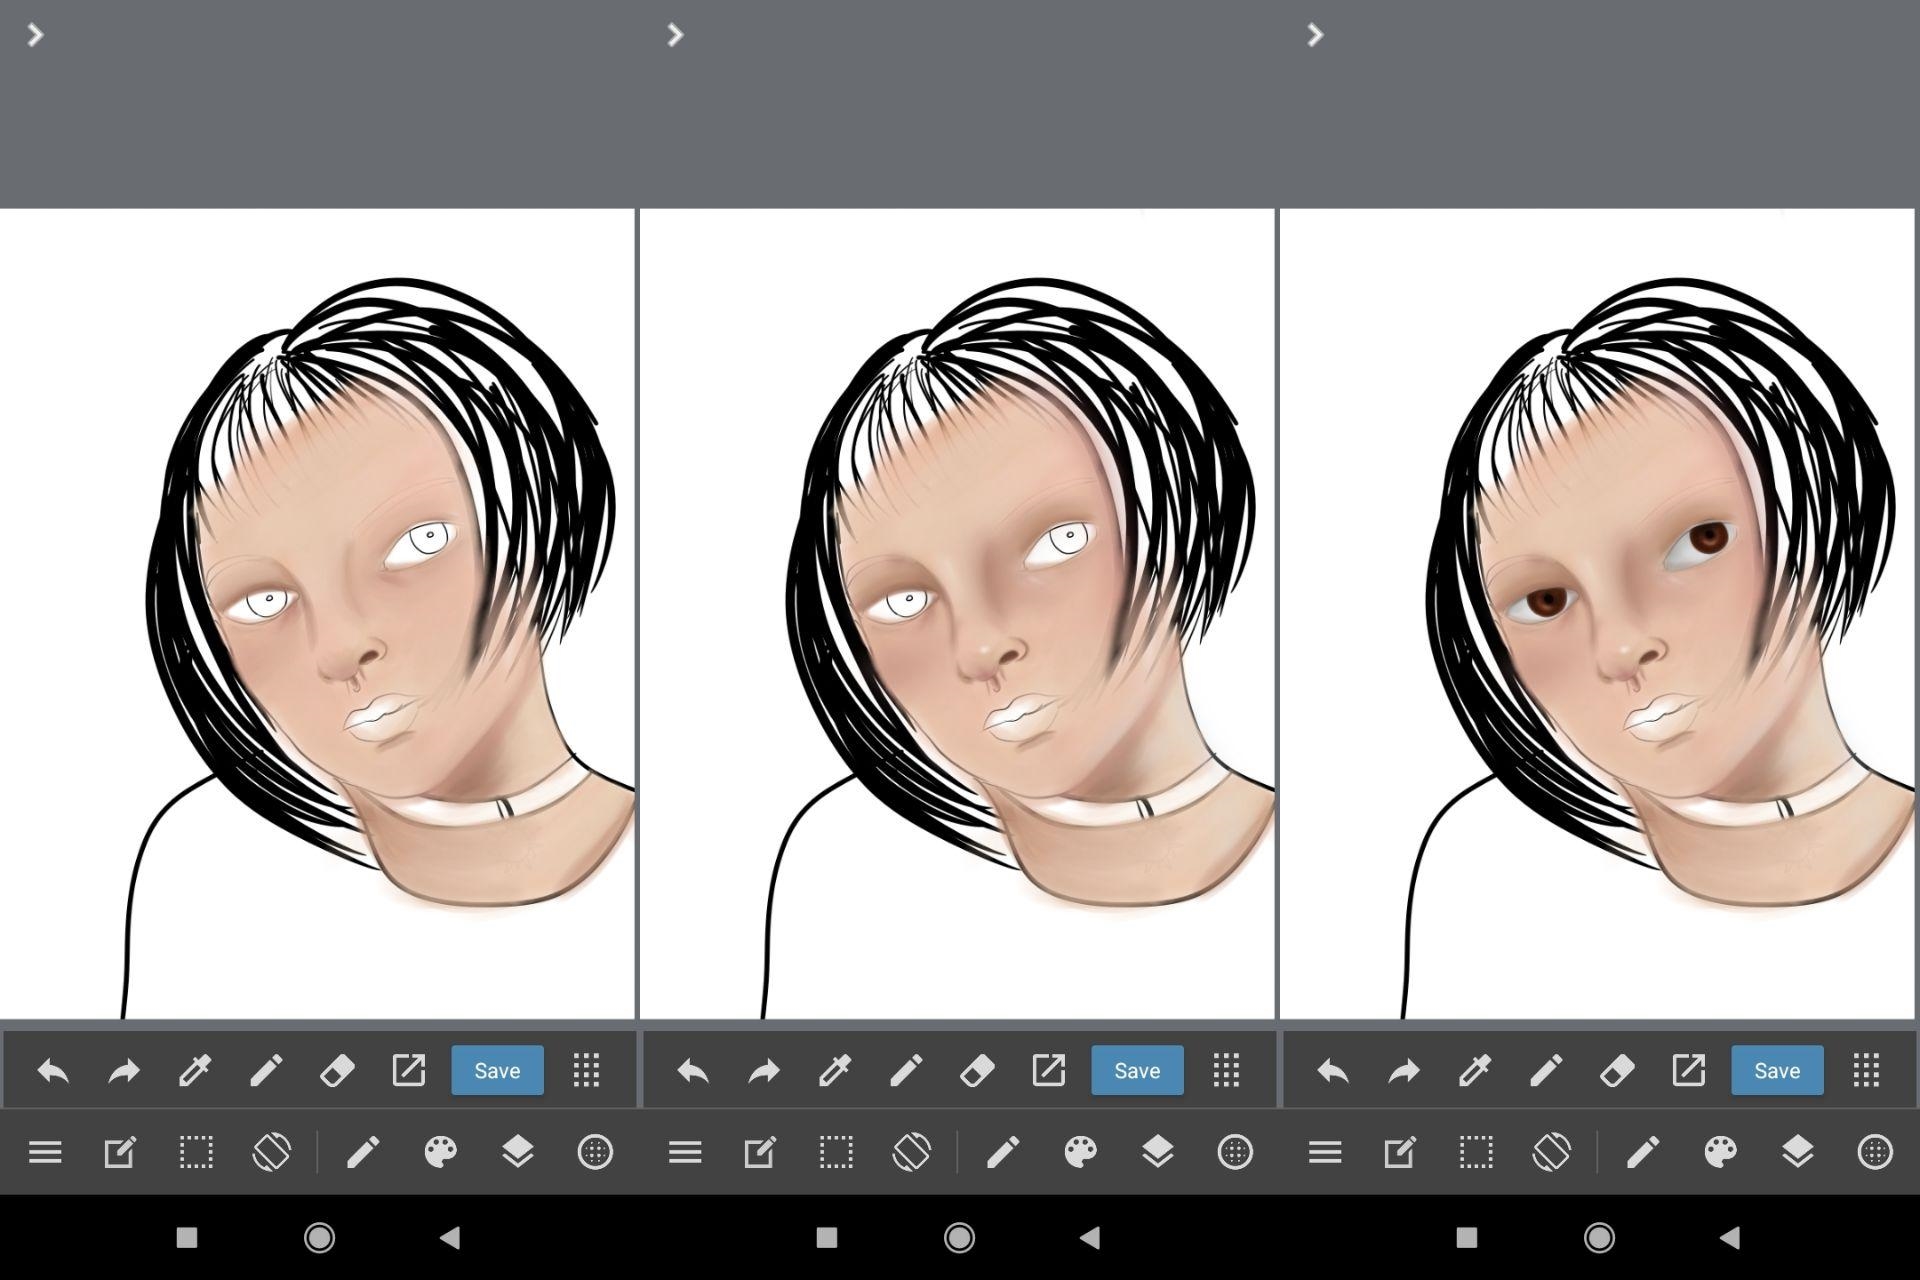This screenshot has width=1920, height=1280.
Task: Open export/share icon in middle panel
Action: click(1048, 1070)
